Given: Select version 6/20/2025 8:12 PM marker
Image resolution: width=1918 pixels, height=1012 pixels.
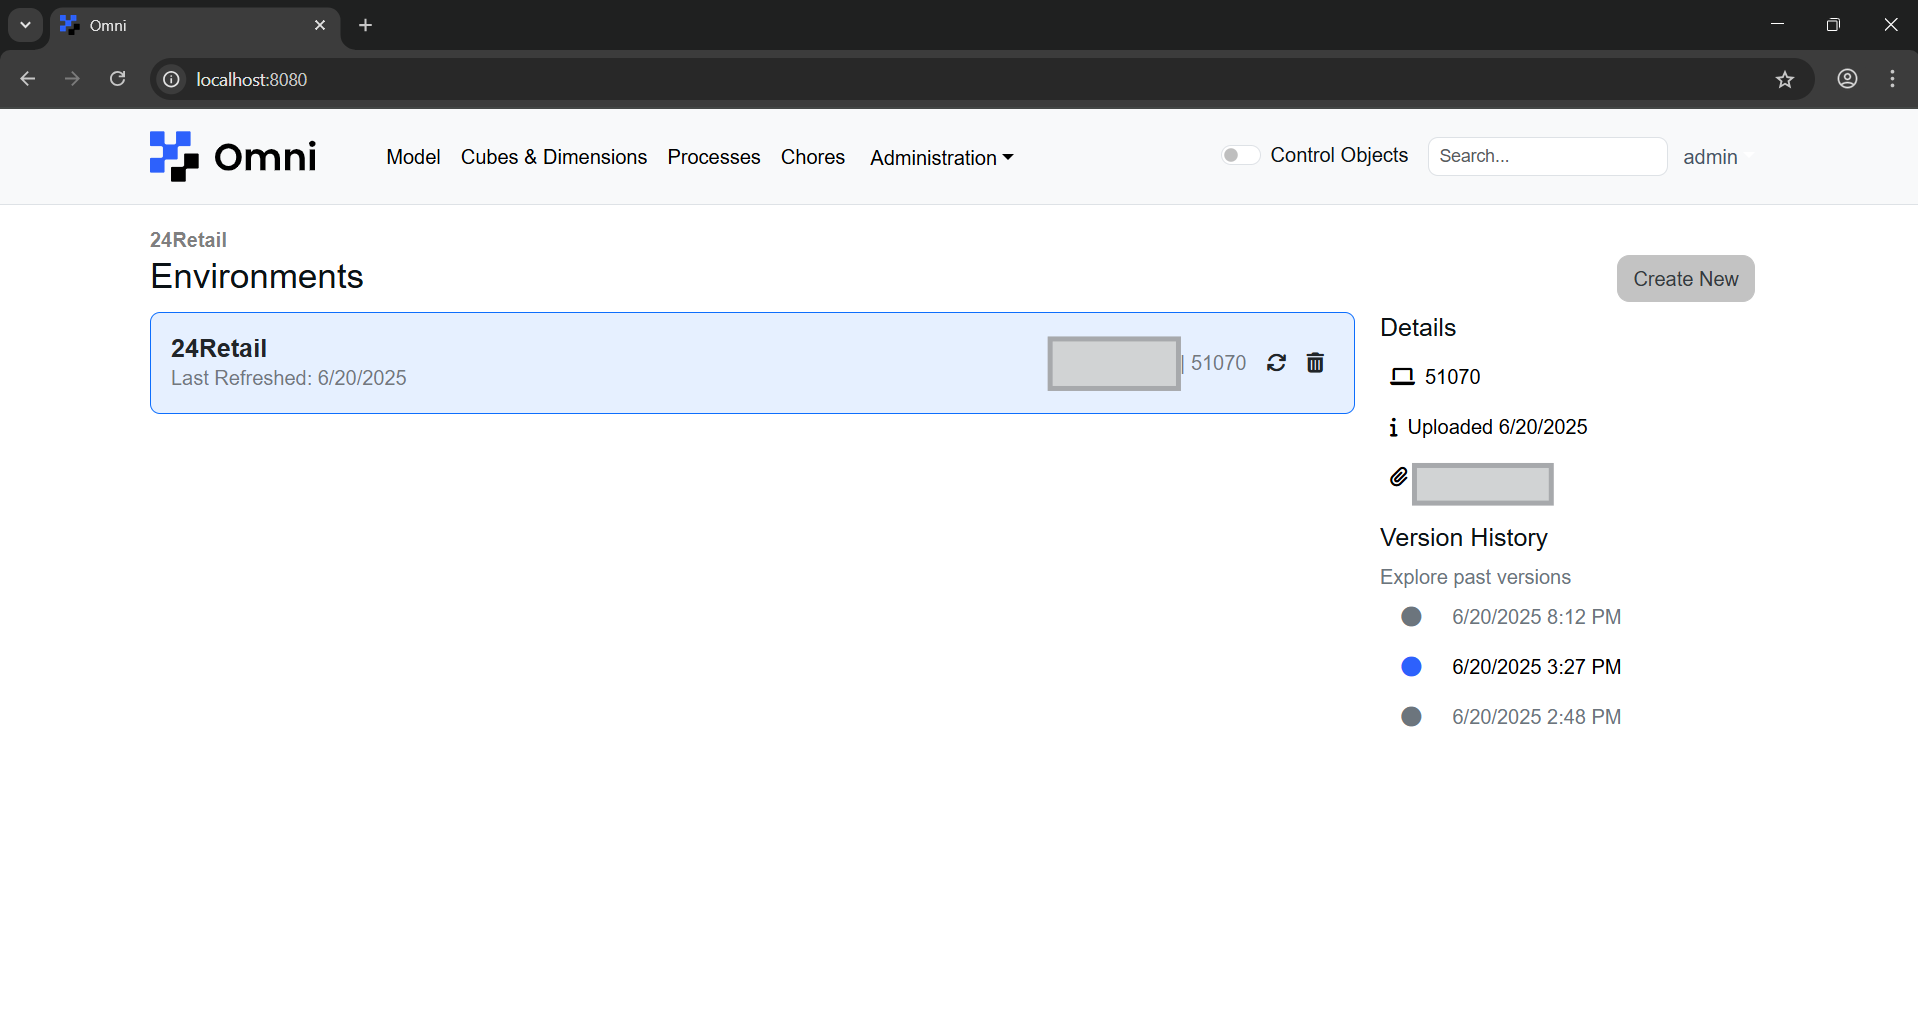Looking at the screenshot, I should [1411, 617].
